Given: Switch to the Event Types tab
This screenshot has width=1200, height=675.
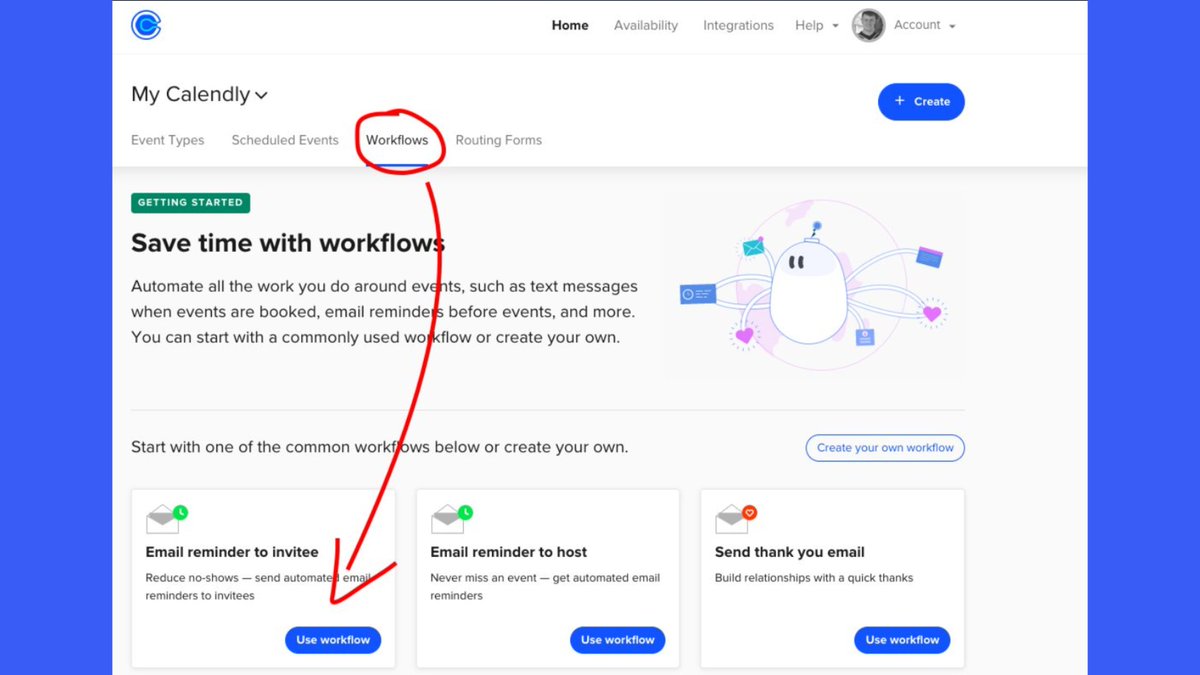Looking at the screenshot, I should (168, 140).
